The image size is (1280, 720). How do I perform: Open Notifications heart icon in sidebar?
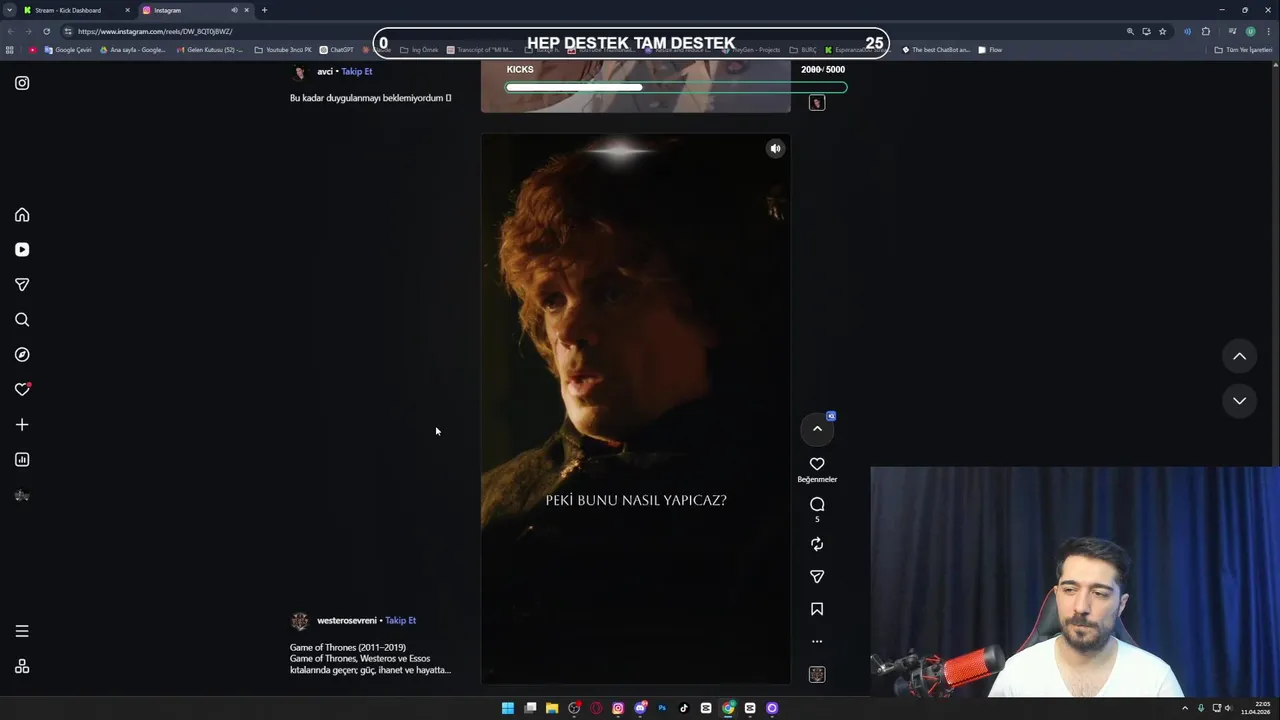click(x=22, y=390)
